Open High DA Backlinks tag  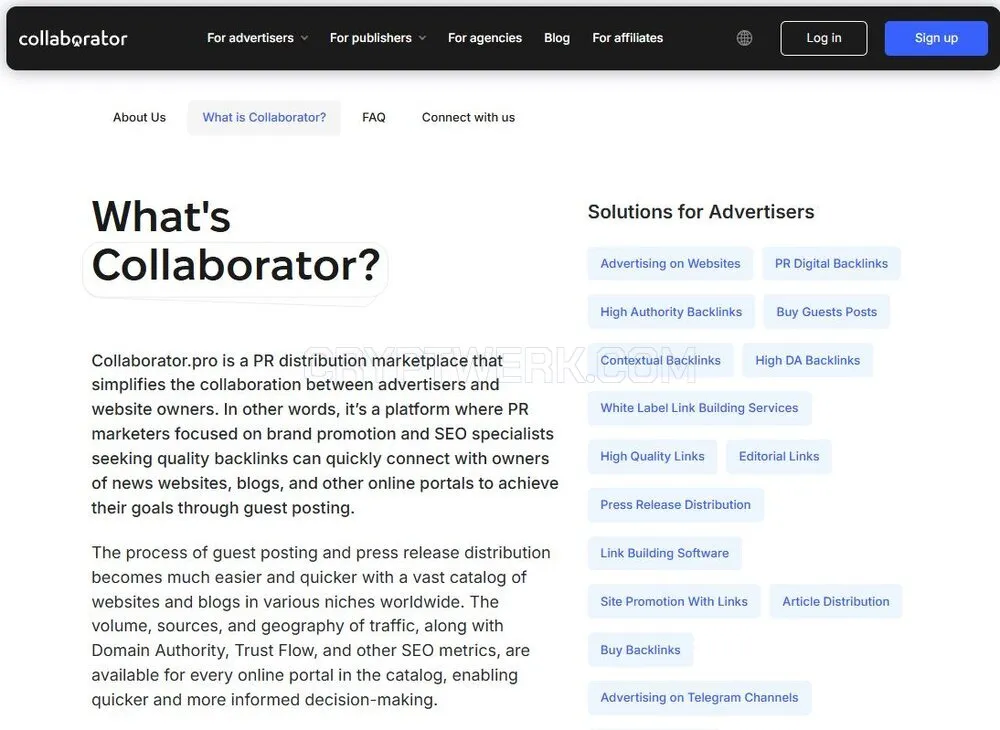pos(807,360)
